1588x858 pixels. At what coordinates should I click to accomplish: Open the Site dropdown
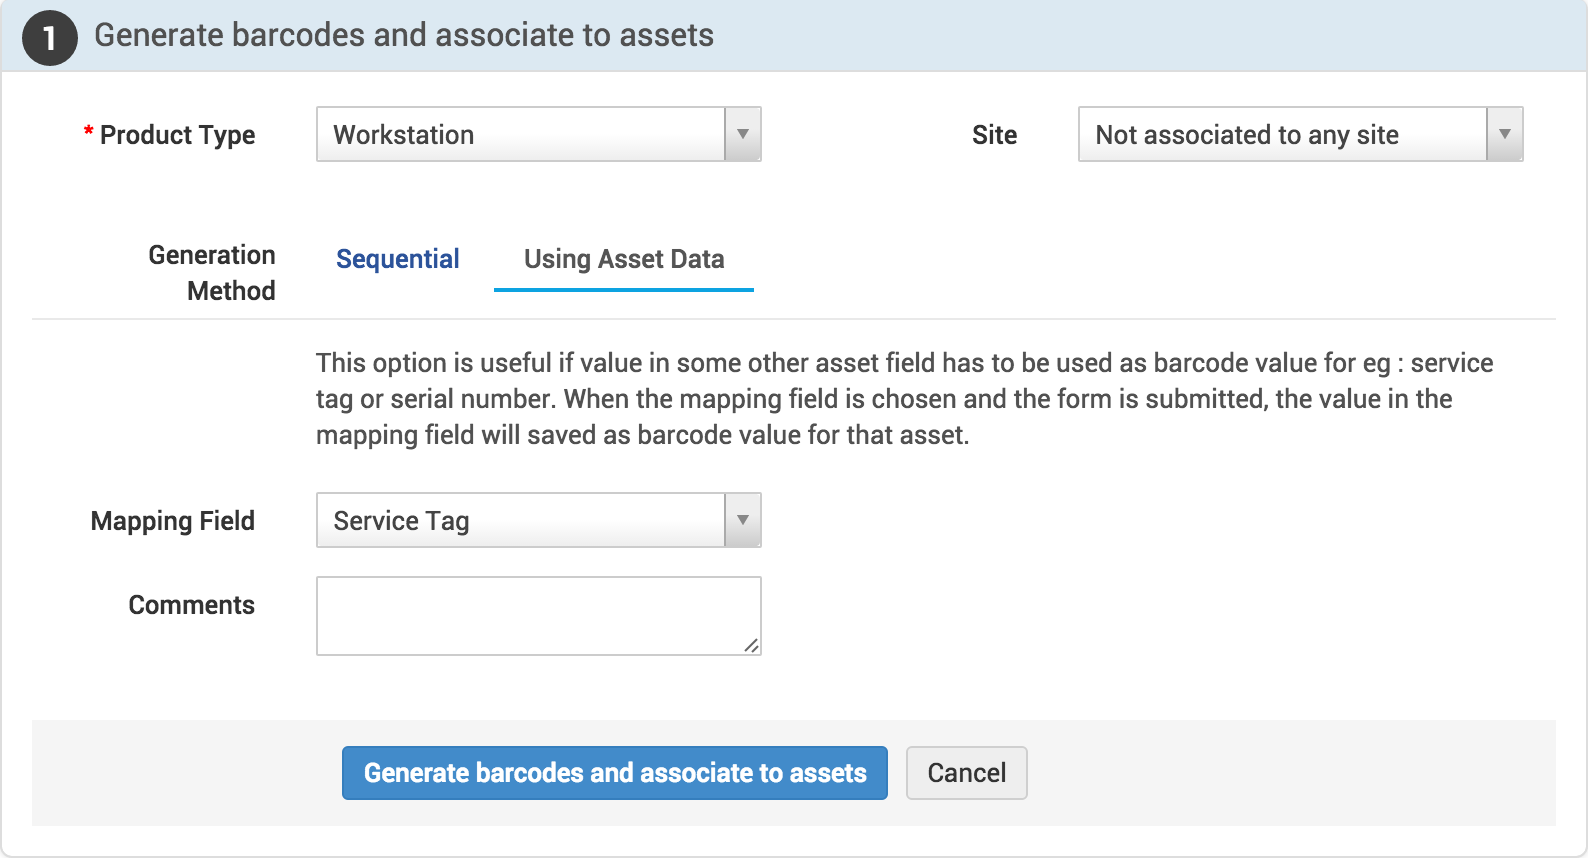click(1280, 134)
